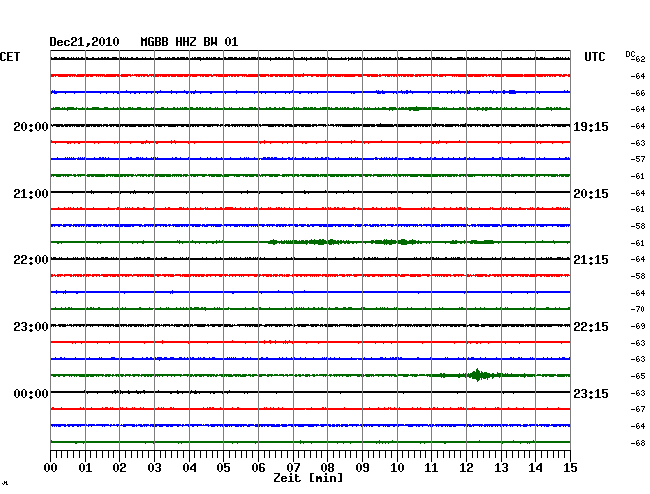The image size is (650, 494).
Task: Click the 20:15 UTC time label
Action: pos(591,194)
